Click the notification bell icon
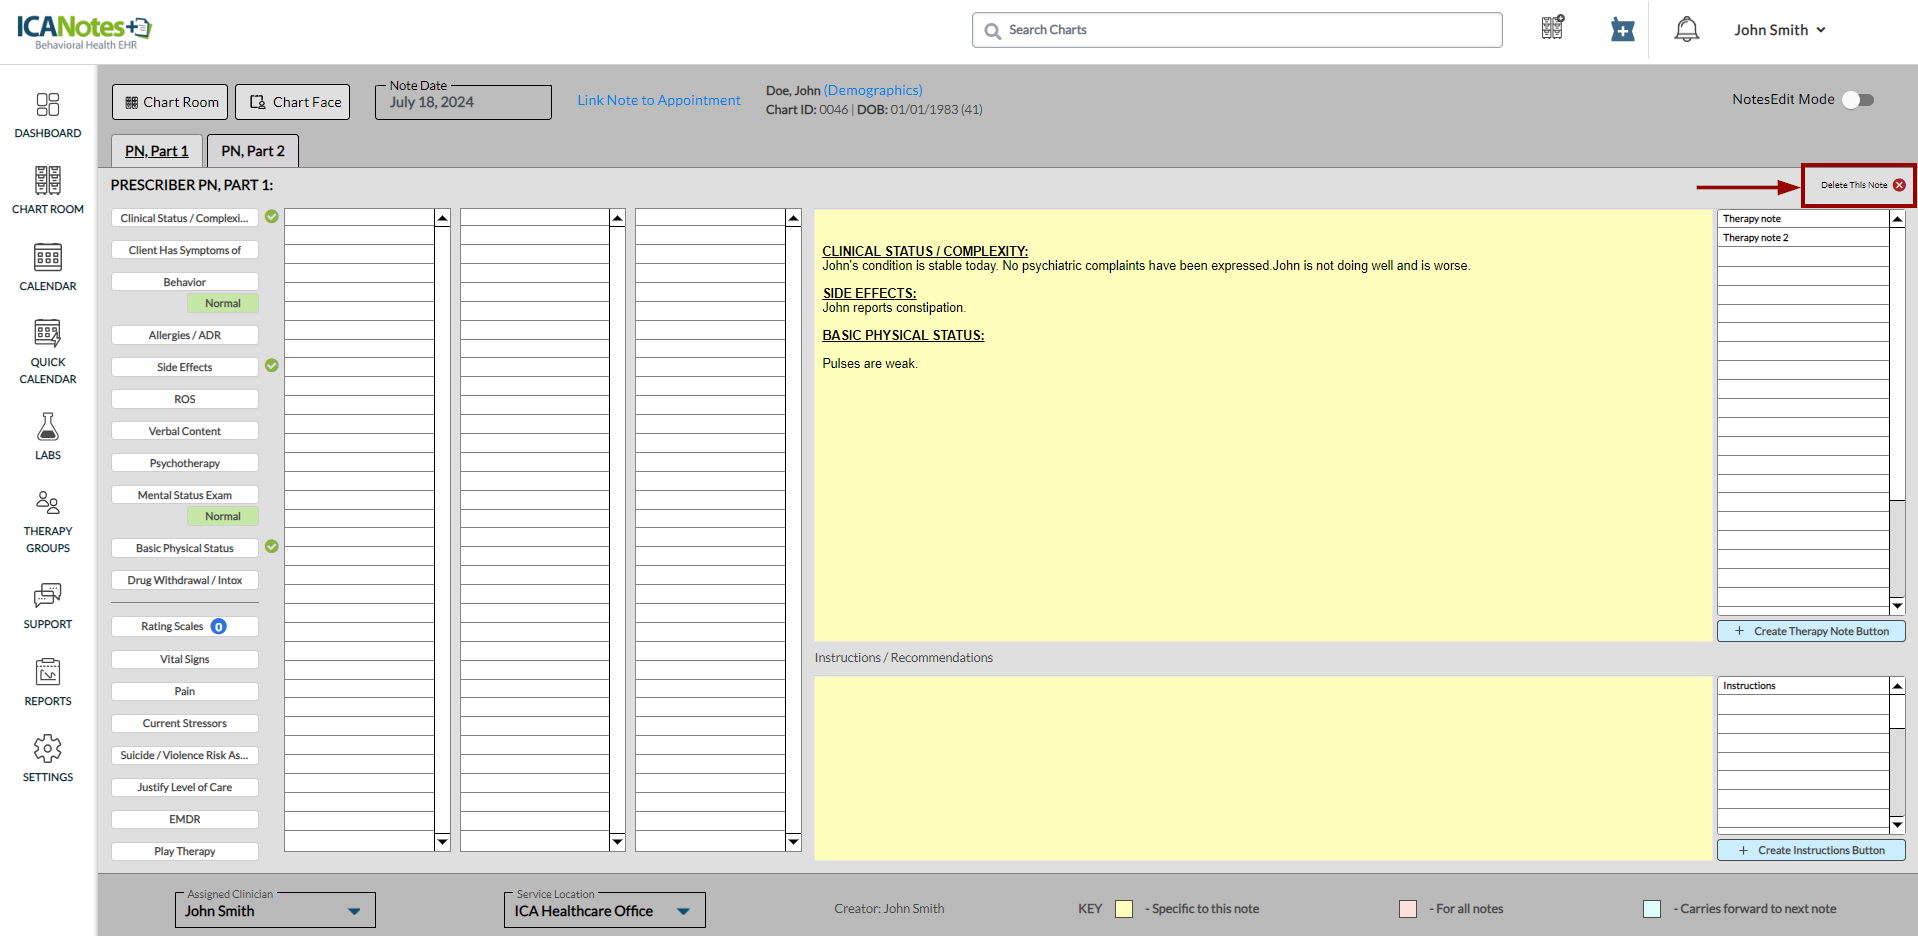This screenshot has height=936, width=1918. [1686, 30]
